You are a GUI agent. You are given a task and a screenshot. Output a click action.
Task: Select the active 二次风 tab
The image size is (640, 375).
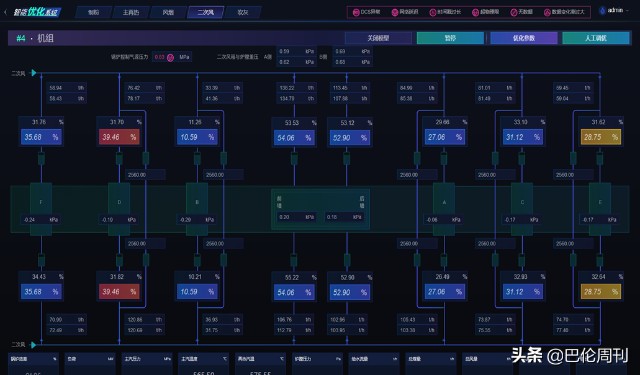[205, 12]
